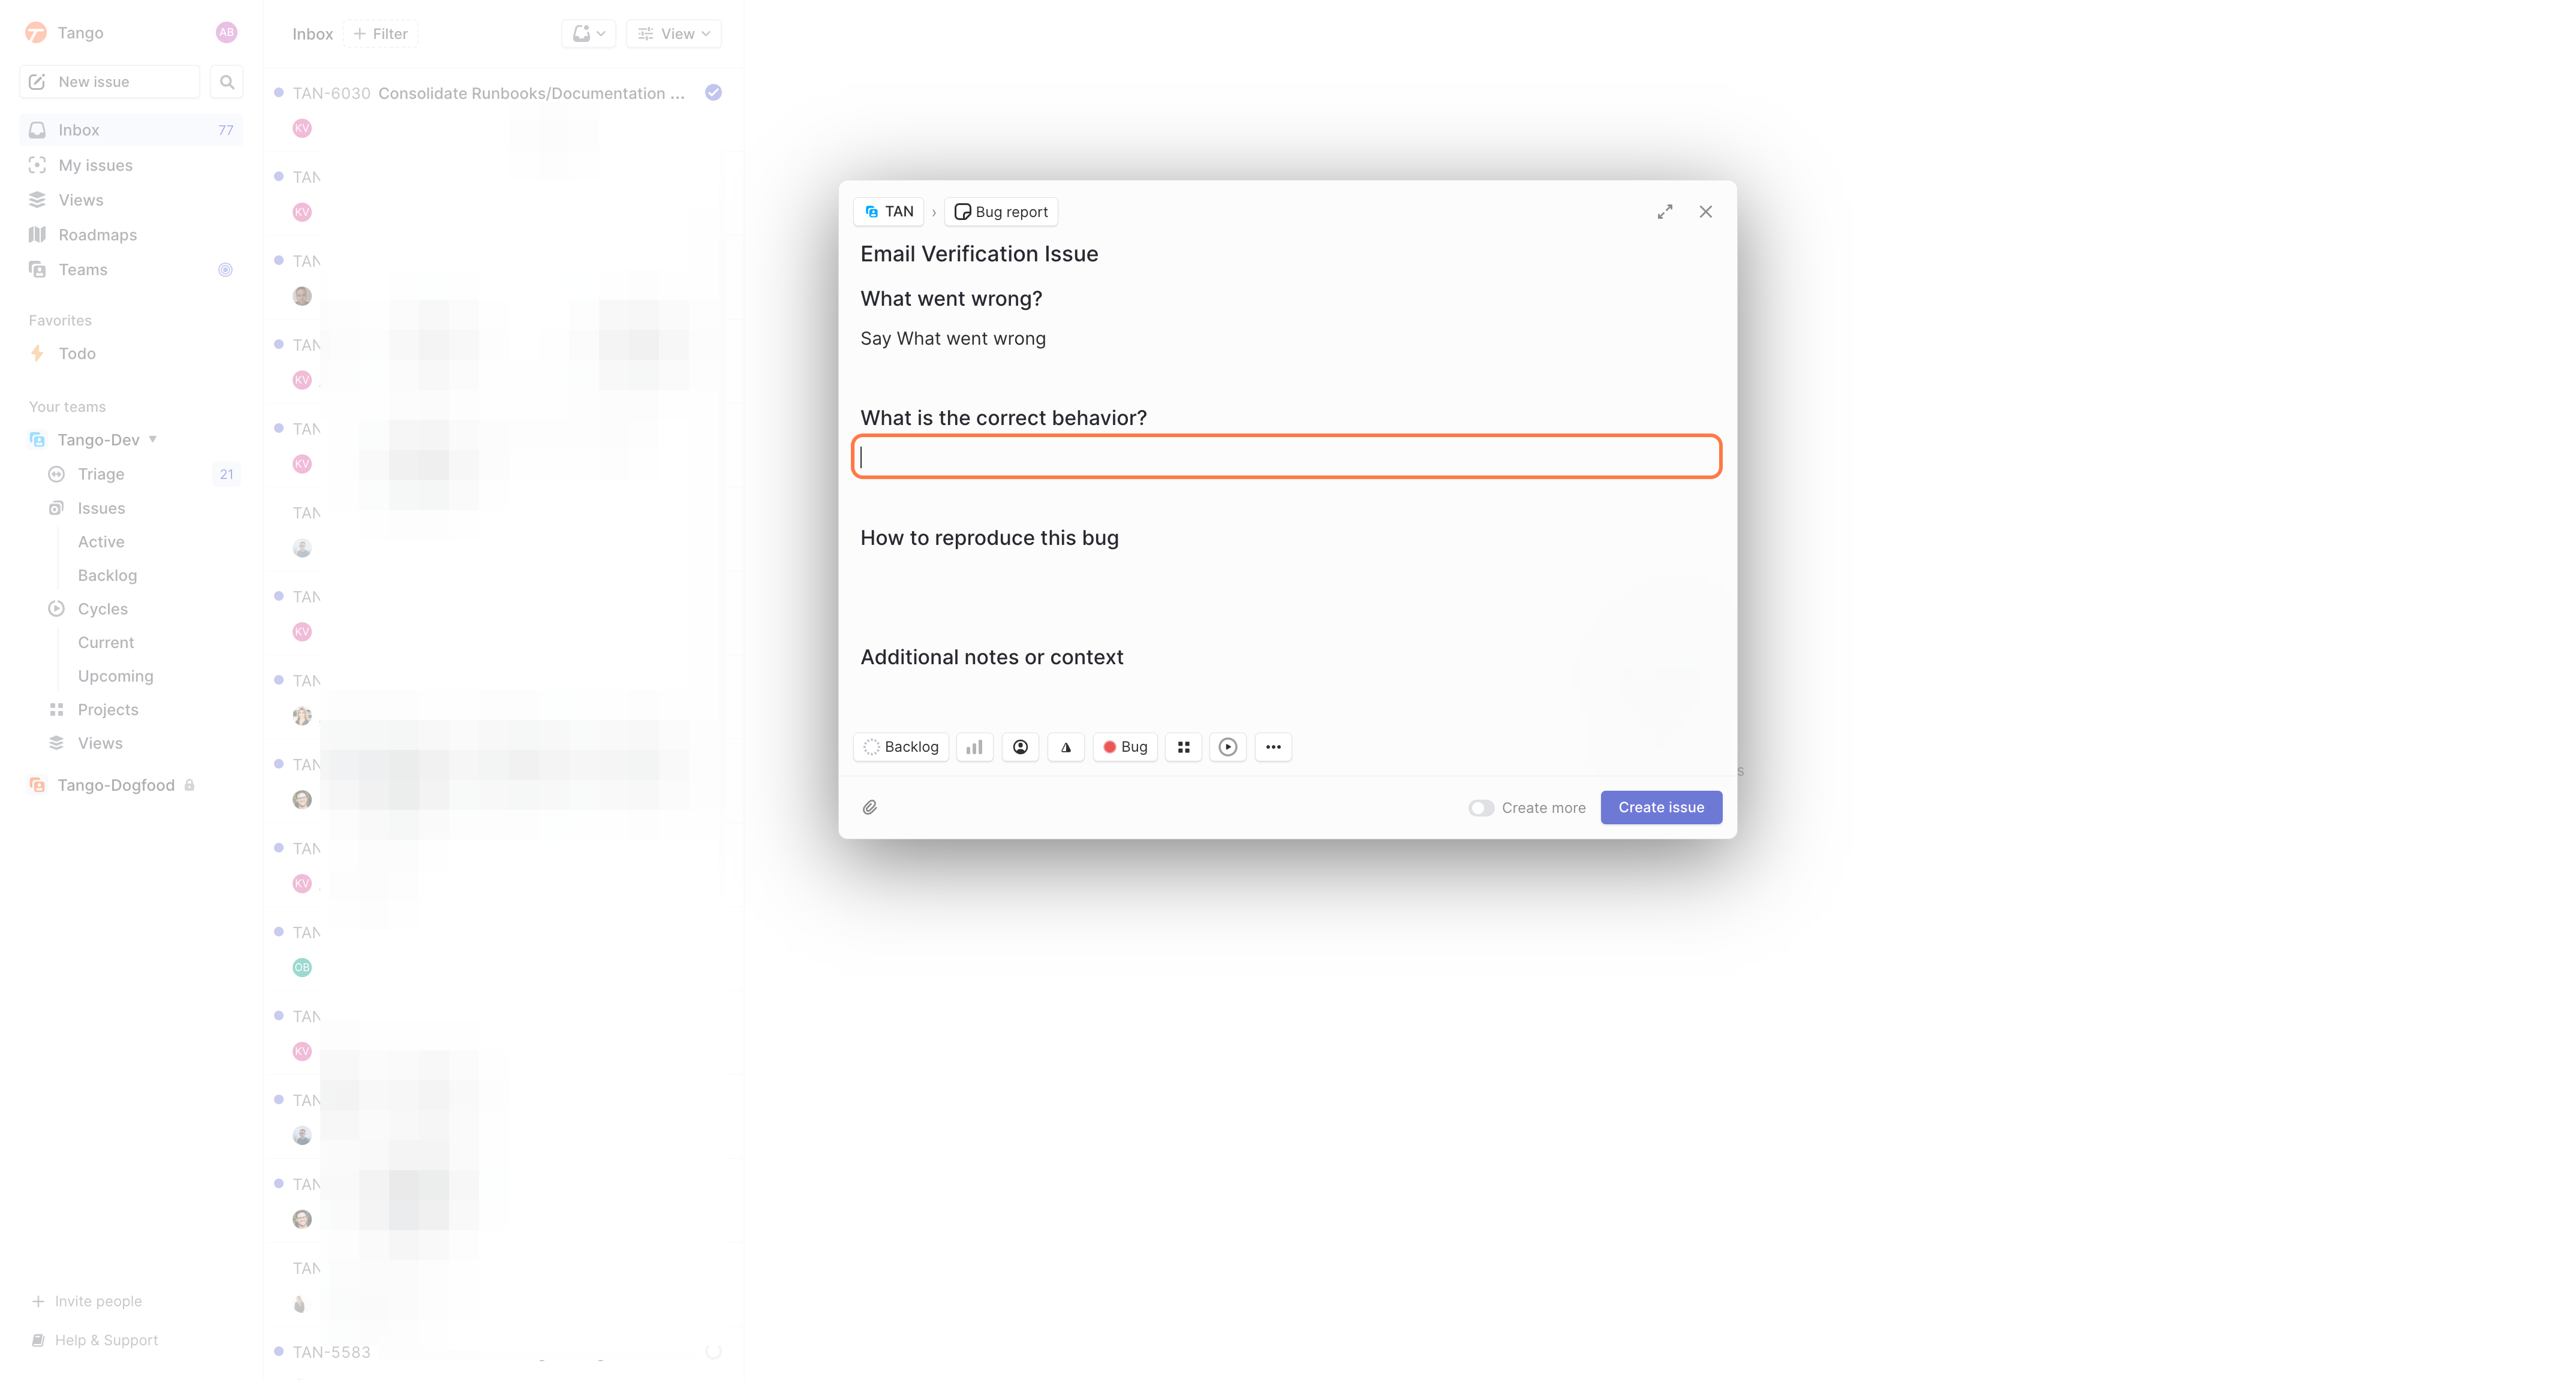Open Upcoming cycles
Screen dimensions: 2576x1380
(116, 676)
